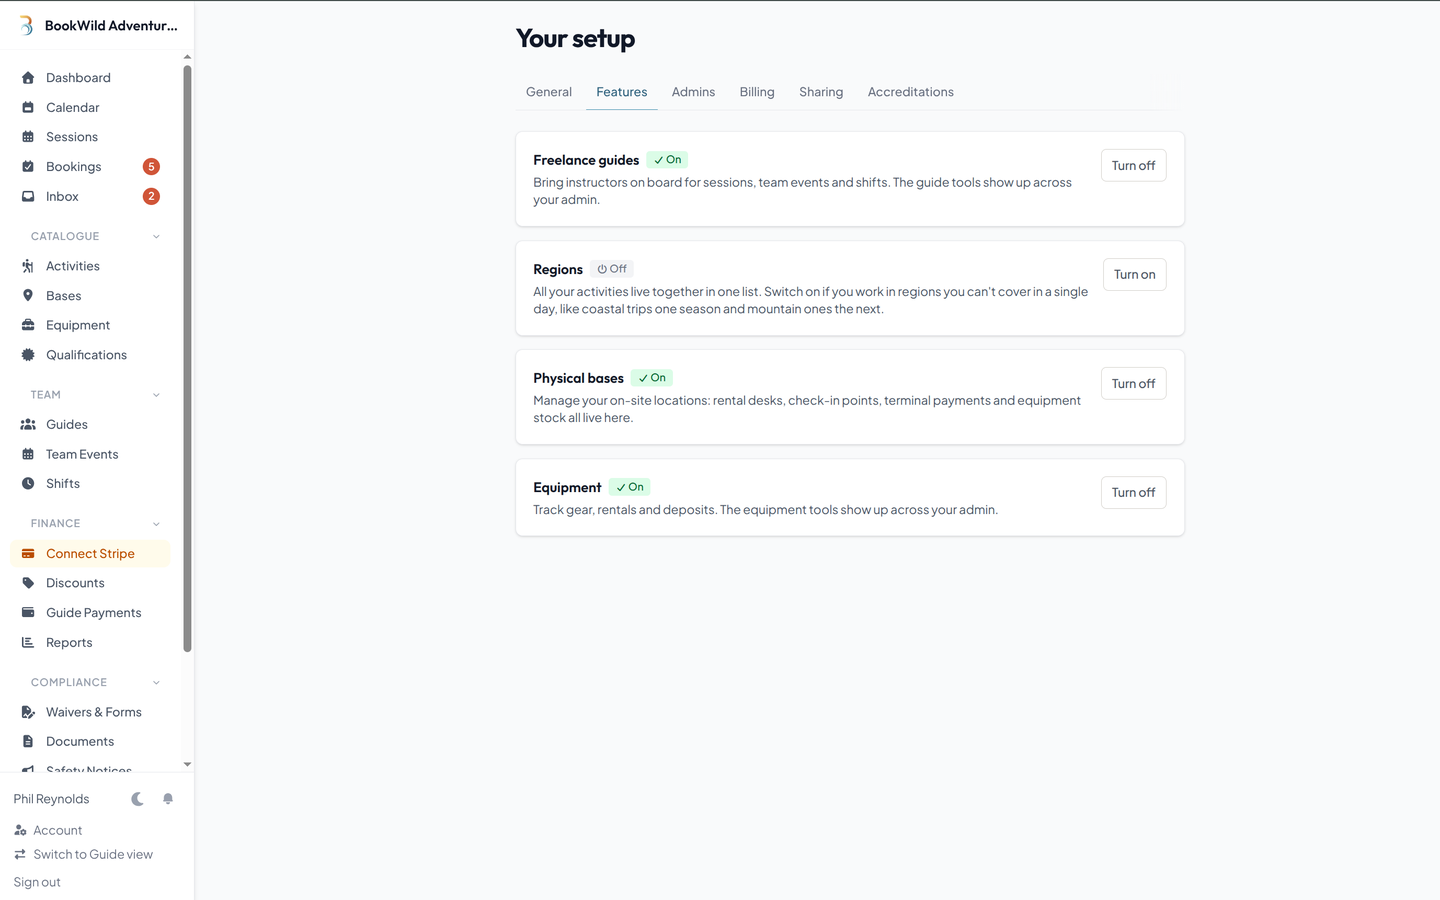Viewport: 1440px width, 900px height.
Task: Click the Bookings checkmark icon
Action: pyautogui.click(x=28, y=167)
